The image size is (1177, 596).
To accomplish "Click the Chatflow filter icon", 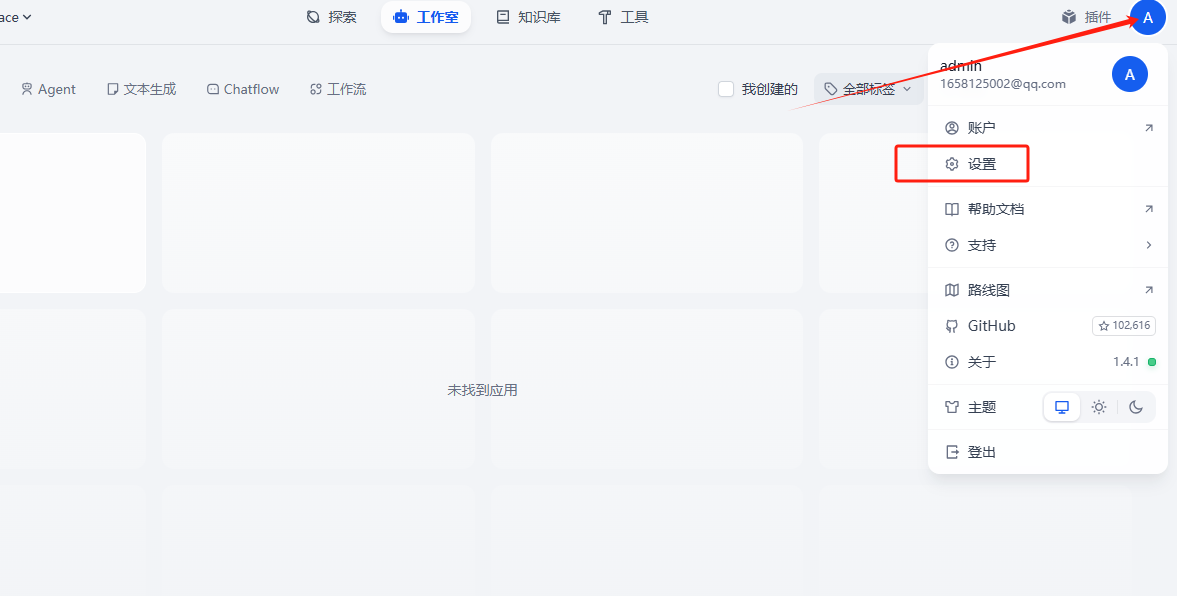I will pos(213,89).
